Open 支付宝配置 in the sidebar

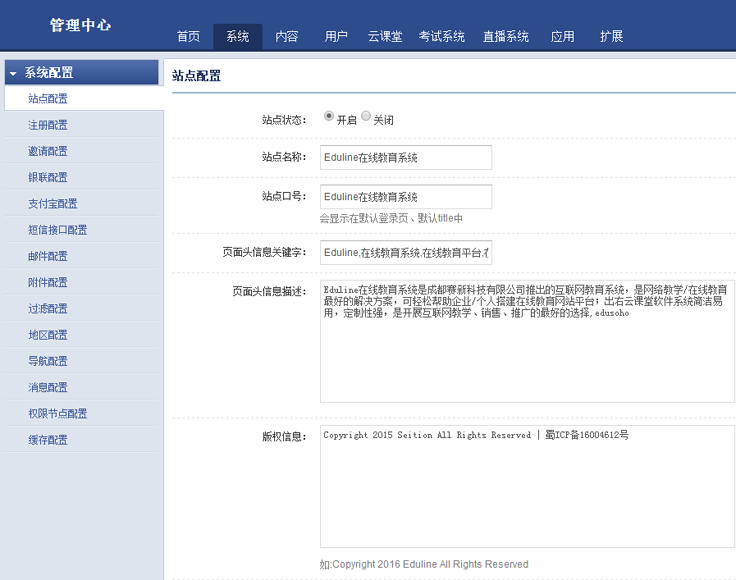coord(53,204)
